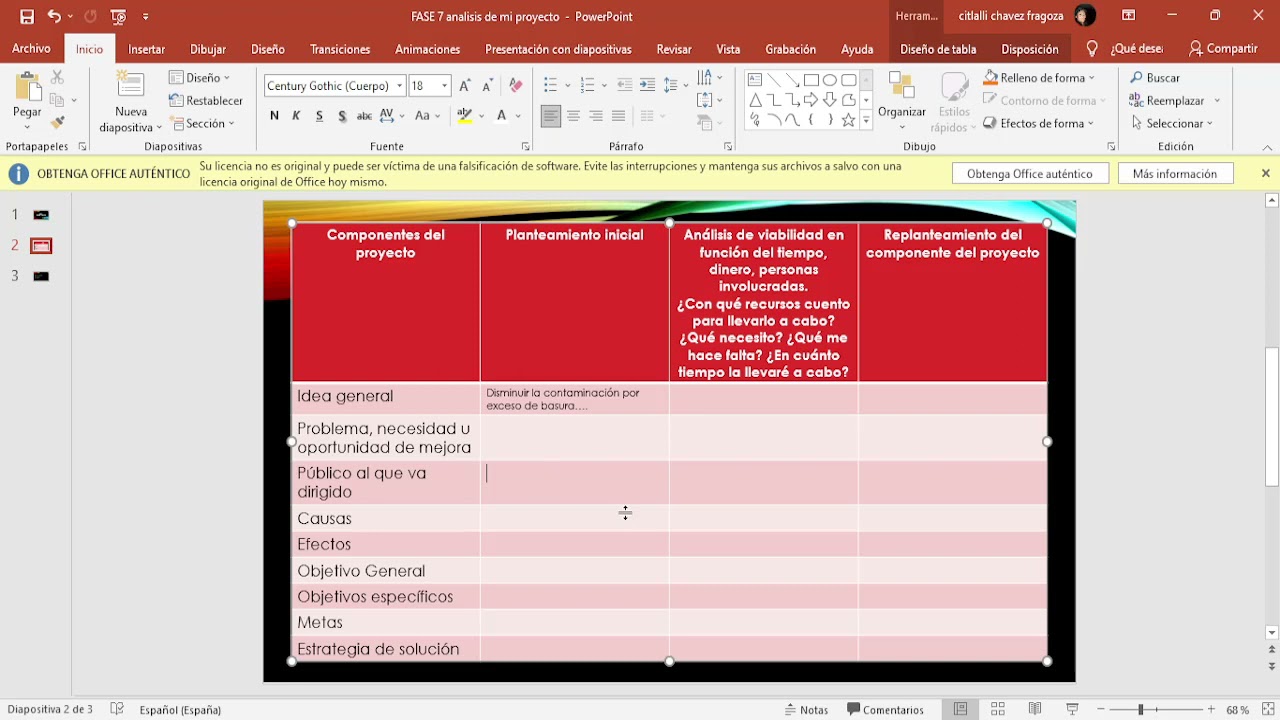Open the Buscar find tool
This screenshot has height=720, width=1280.
(1155, 78)
